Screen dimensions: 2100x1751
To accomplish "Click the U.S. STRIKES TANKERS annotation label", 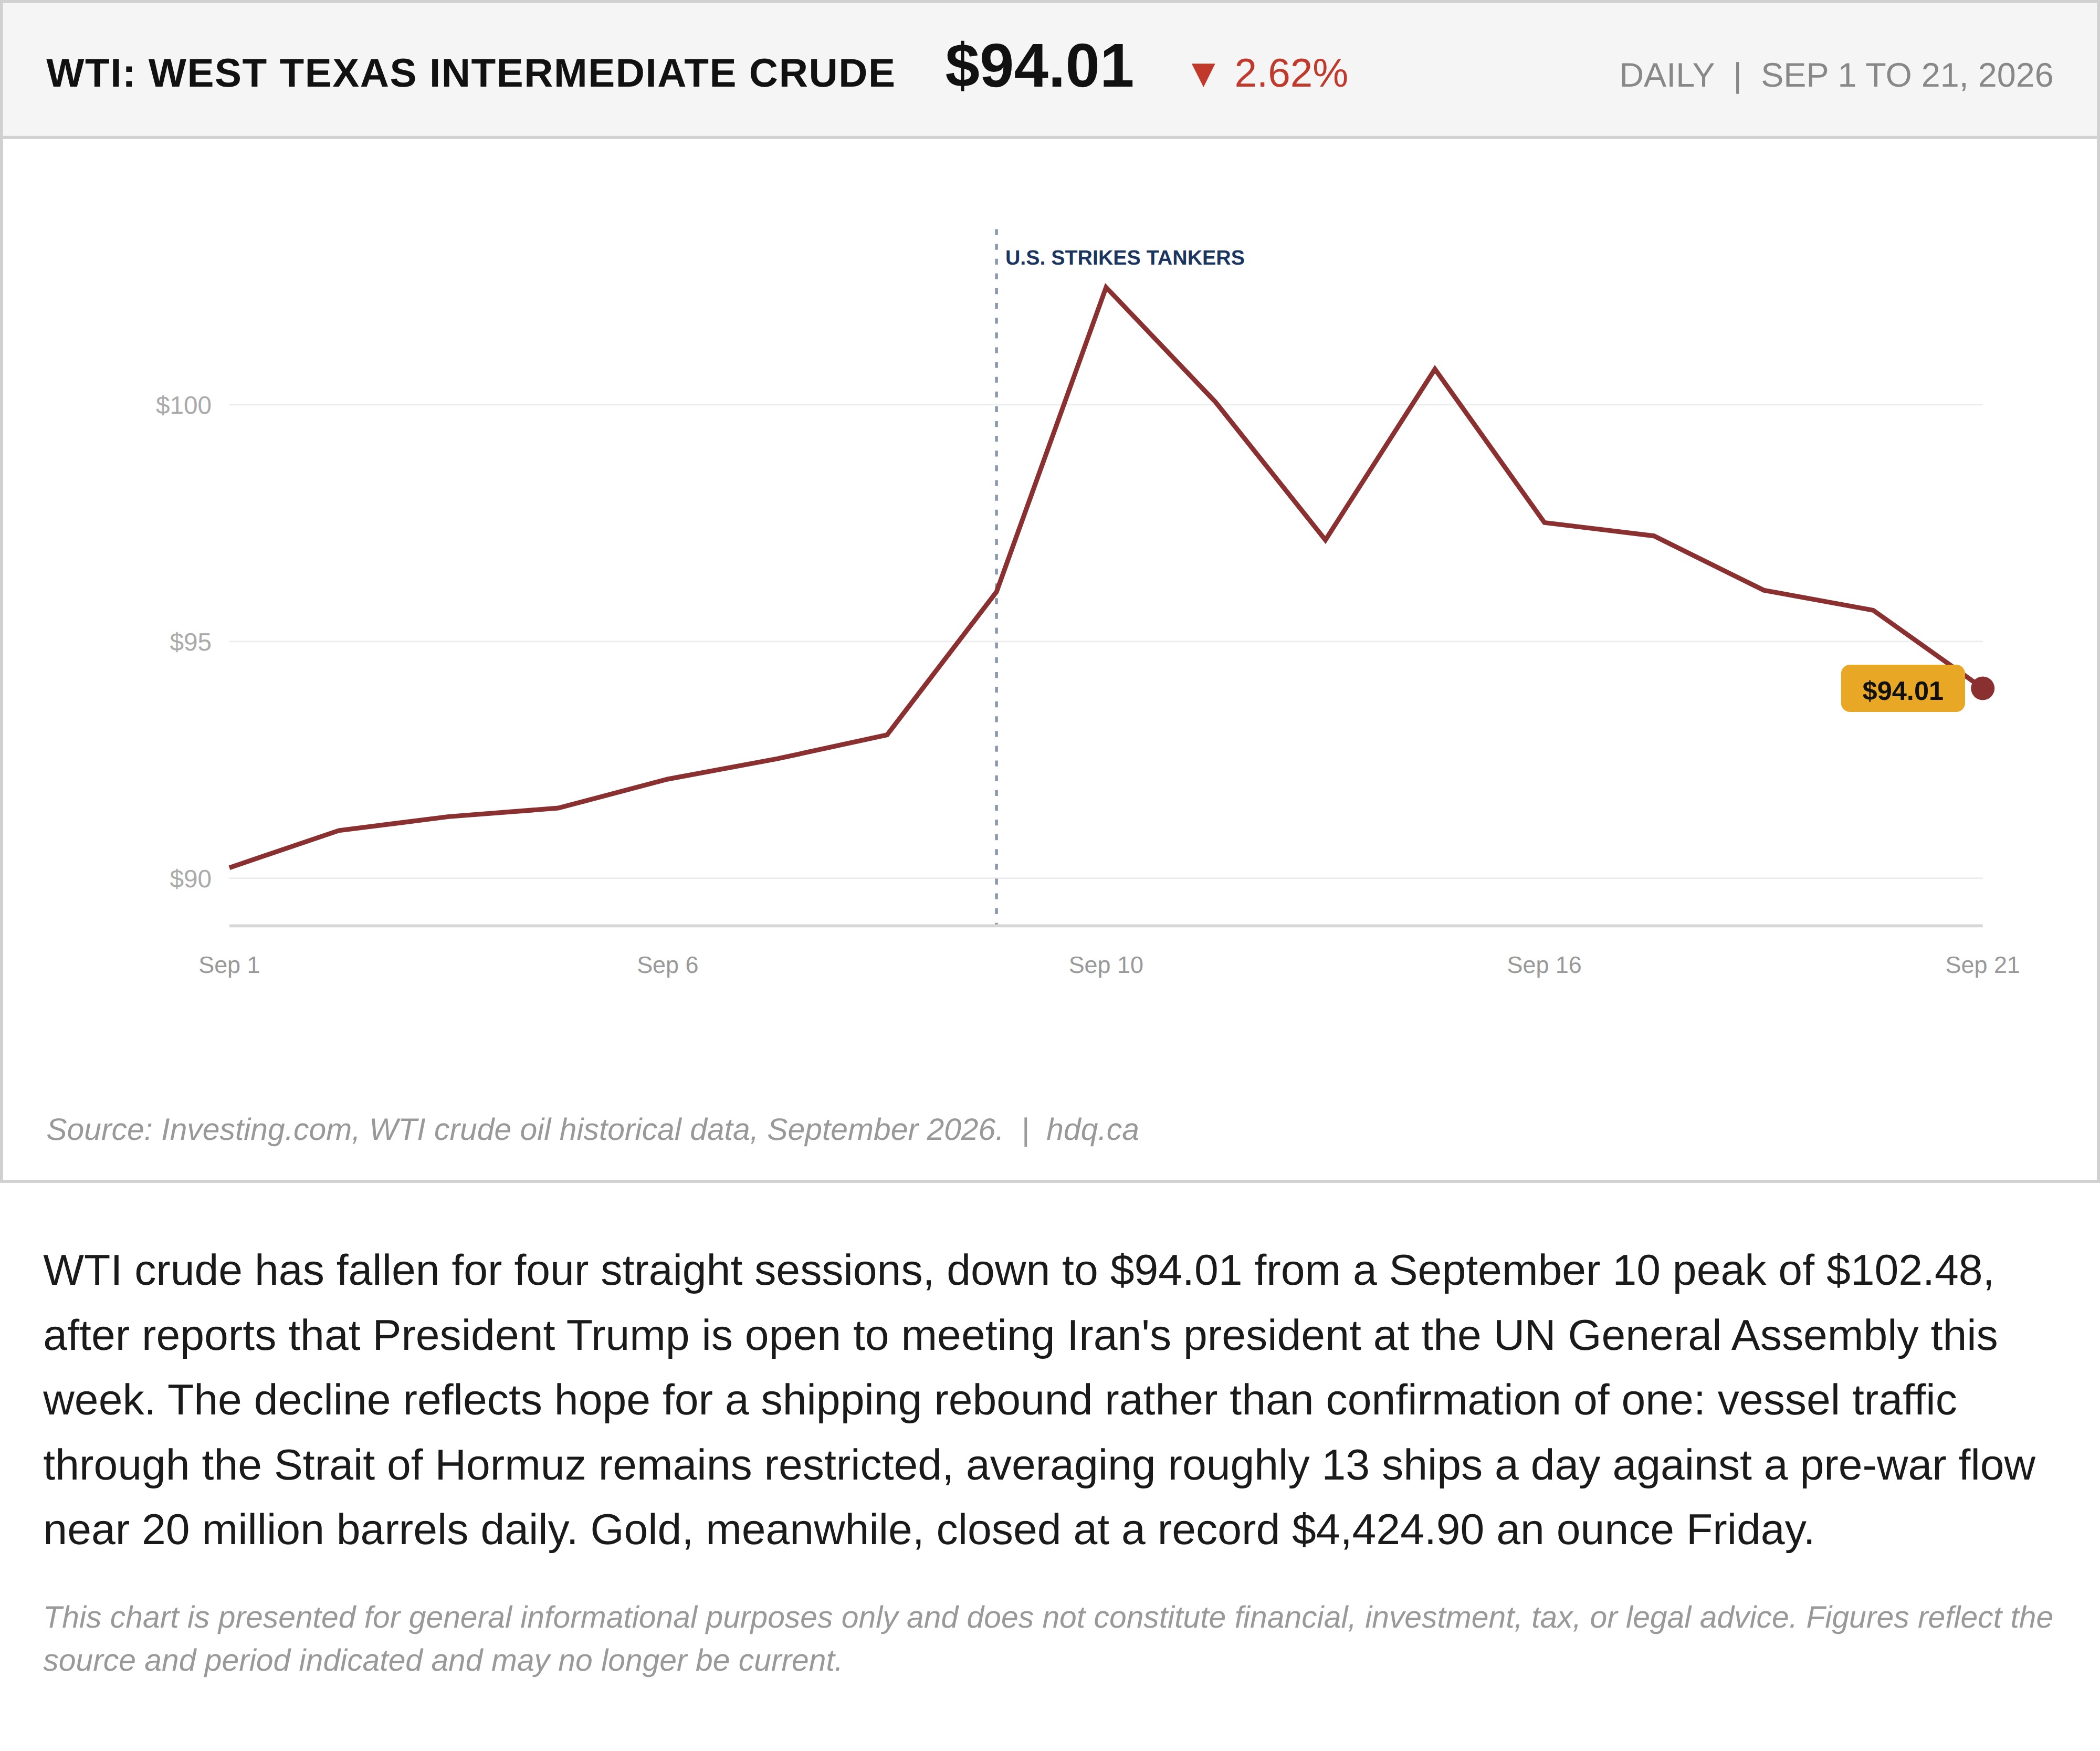I will 1124,258.
